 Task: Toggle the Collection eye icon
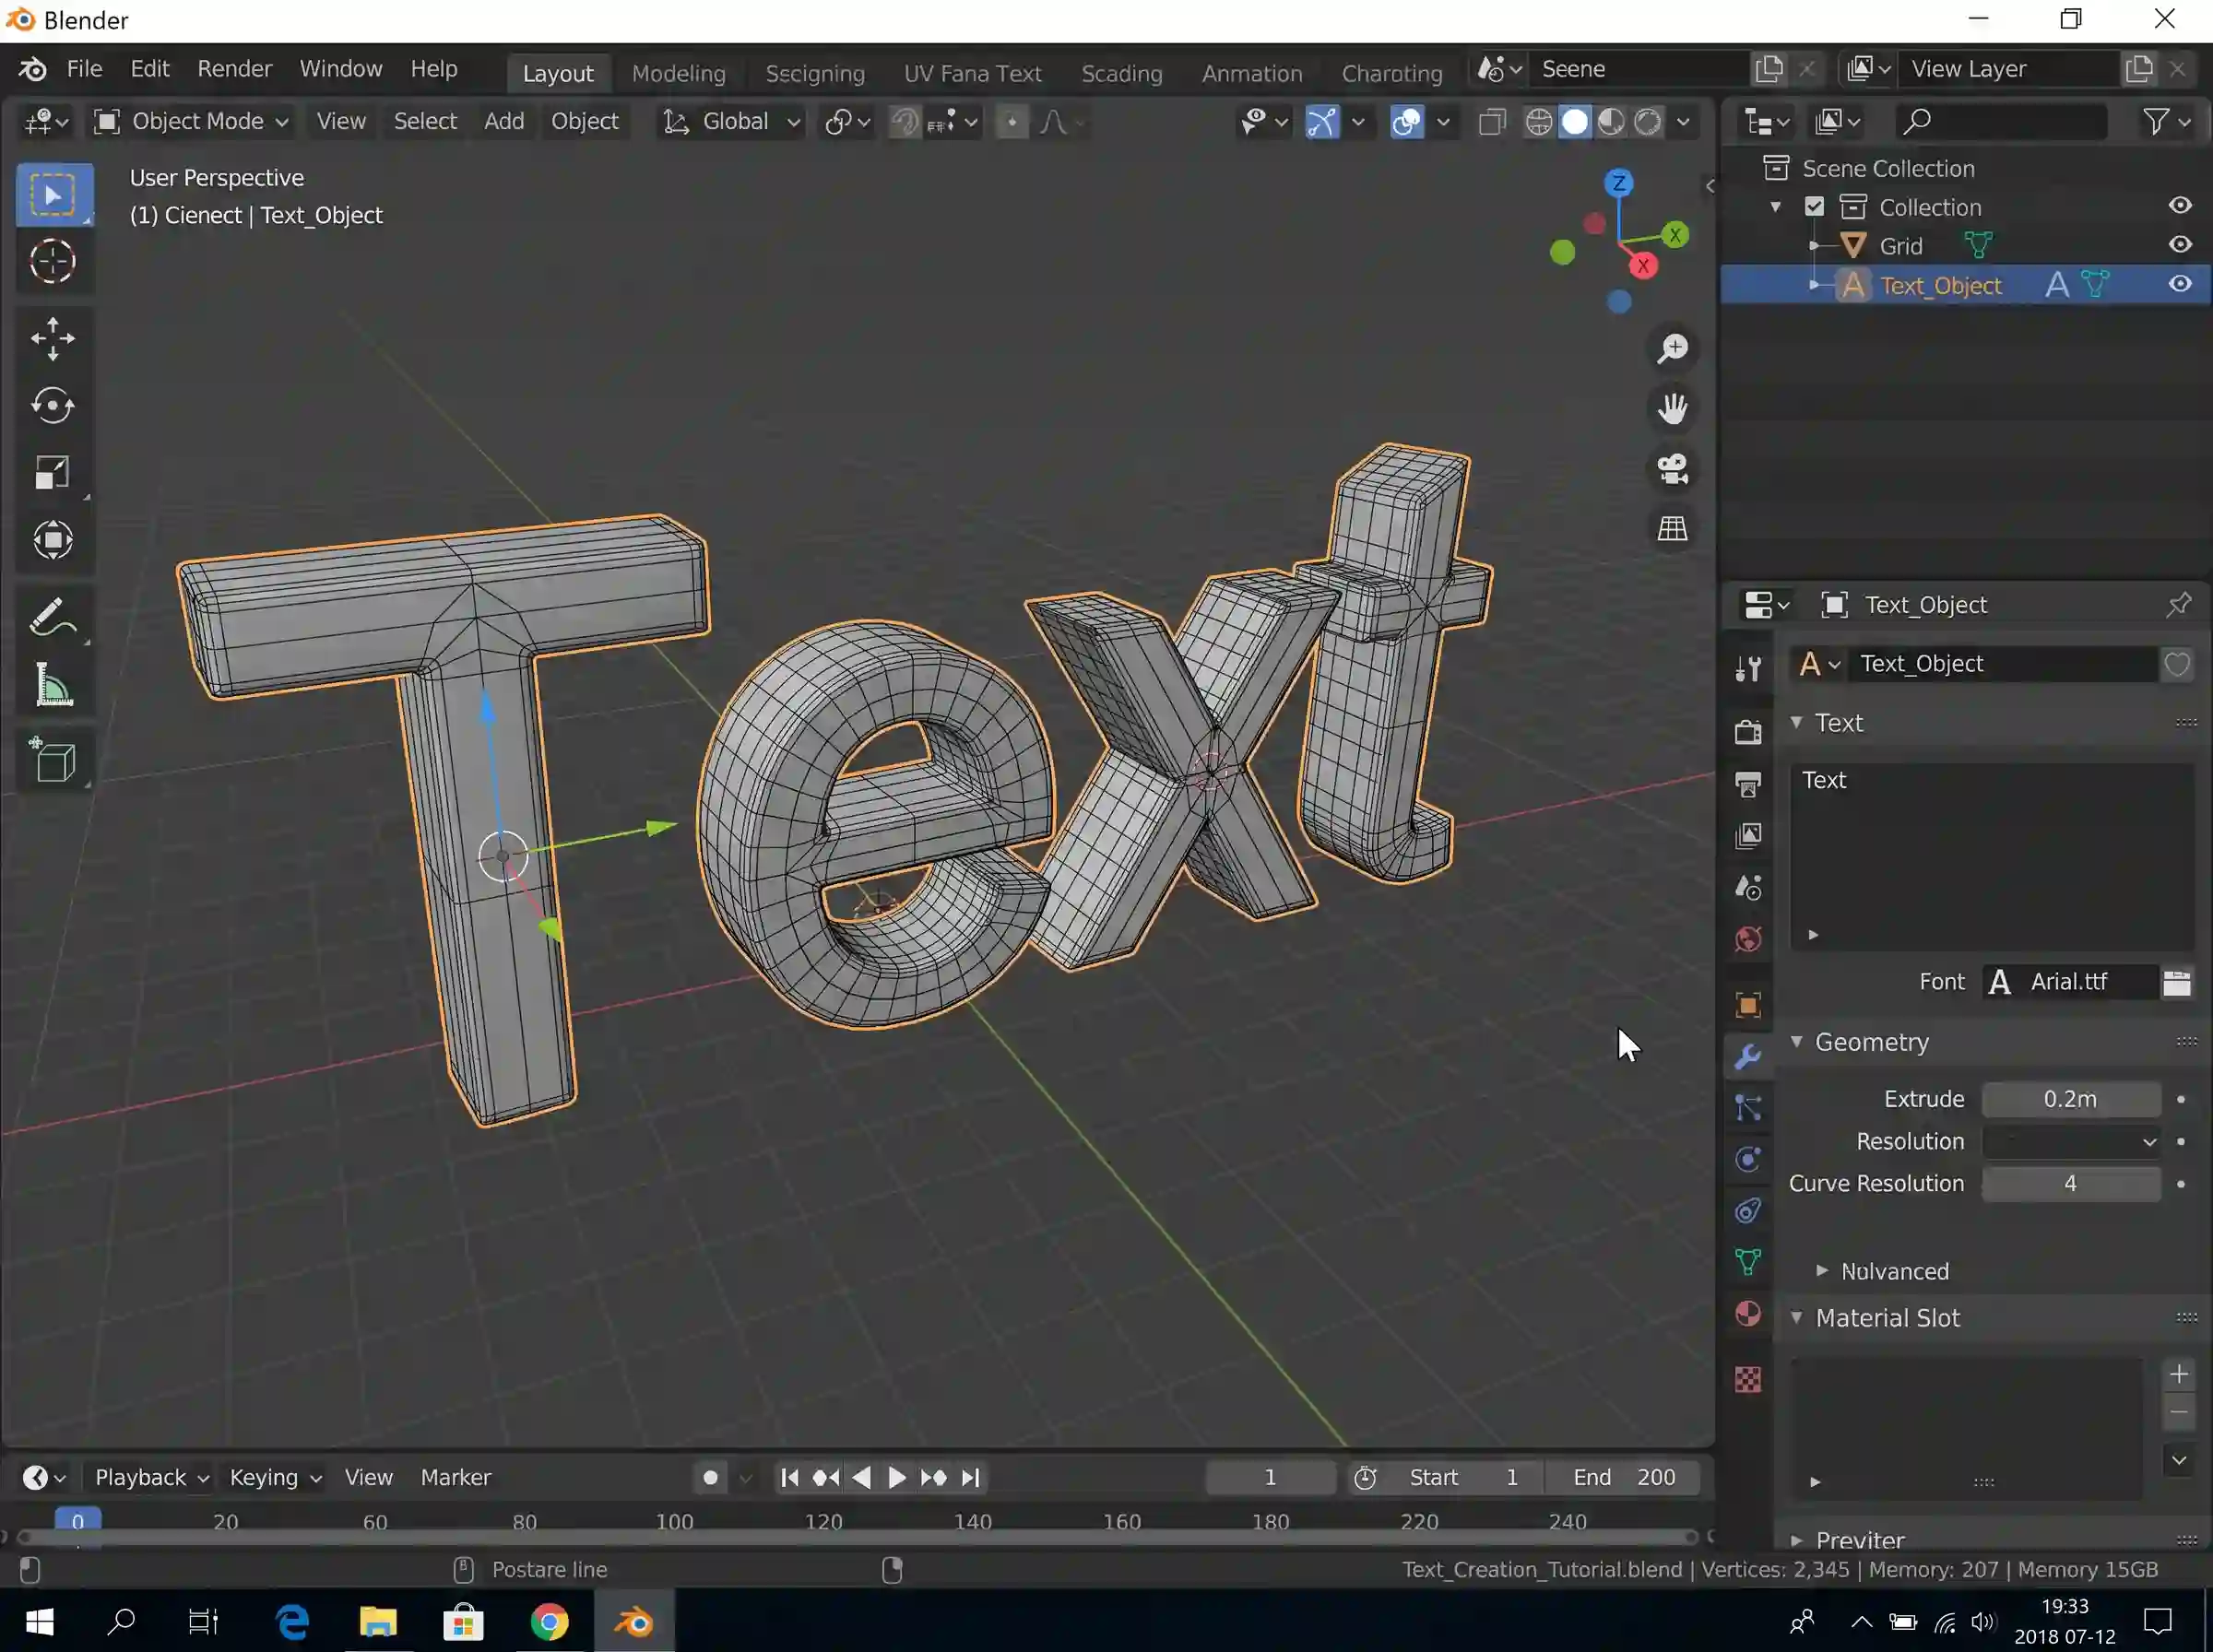pyautogui.click(x=2181, y=206)
